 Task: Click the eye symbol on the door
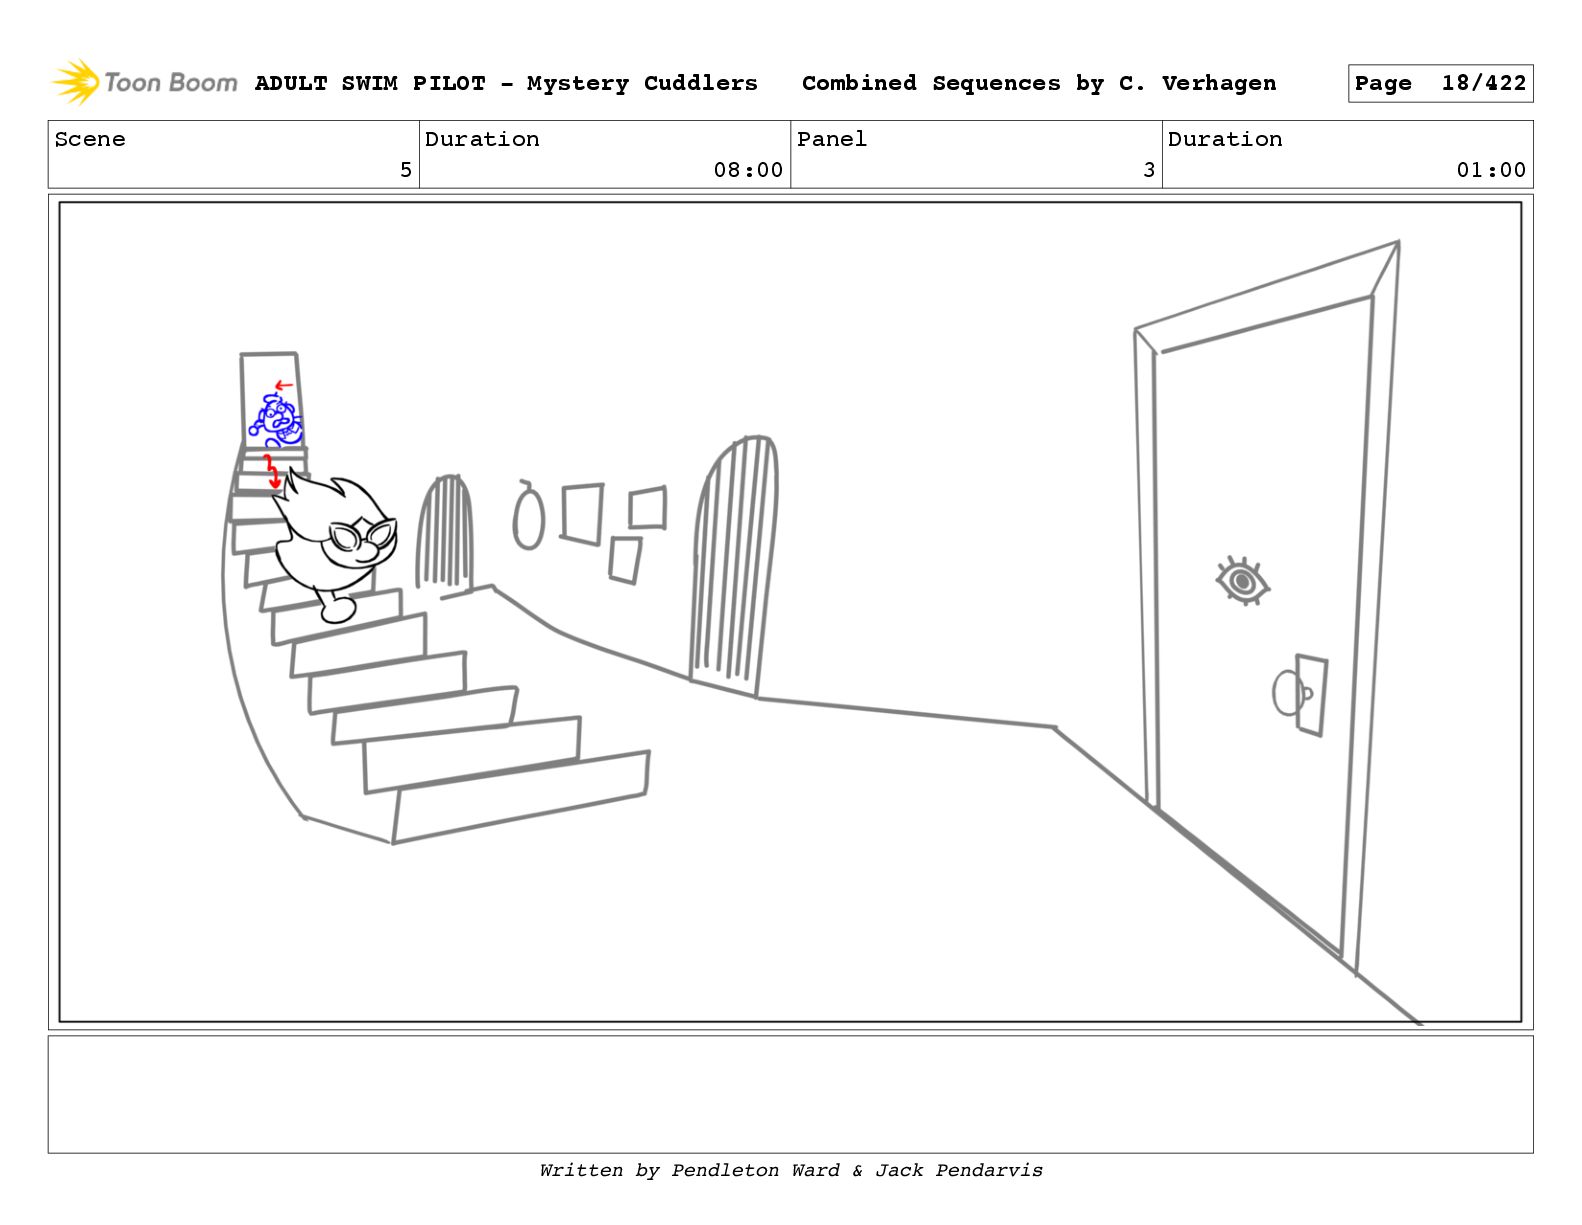(1243, 580)
